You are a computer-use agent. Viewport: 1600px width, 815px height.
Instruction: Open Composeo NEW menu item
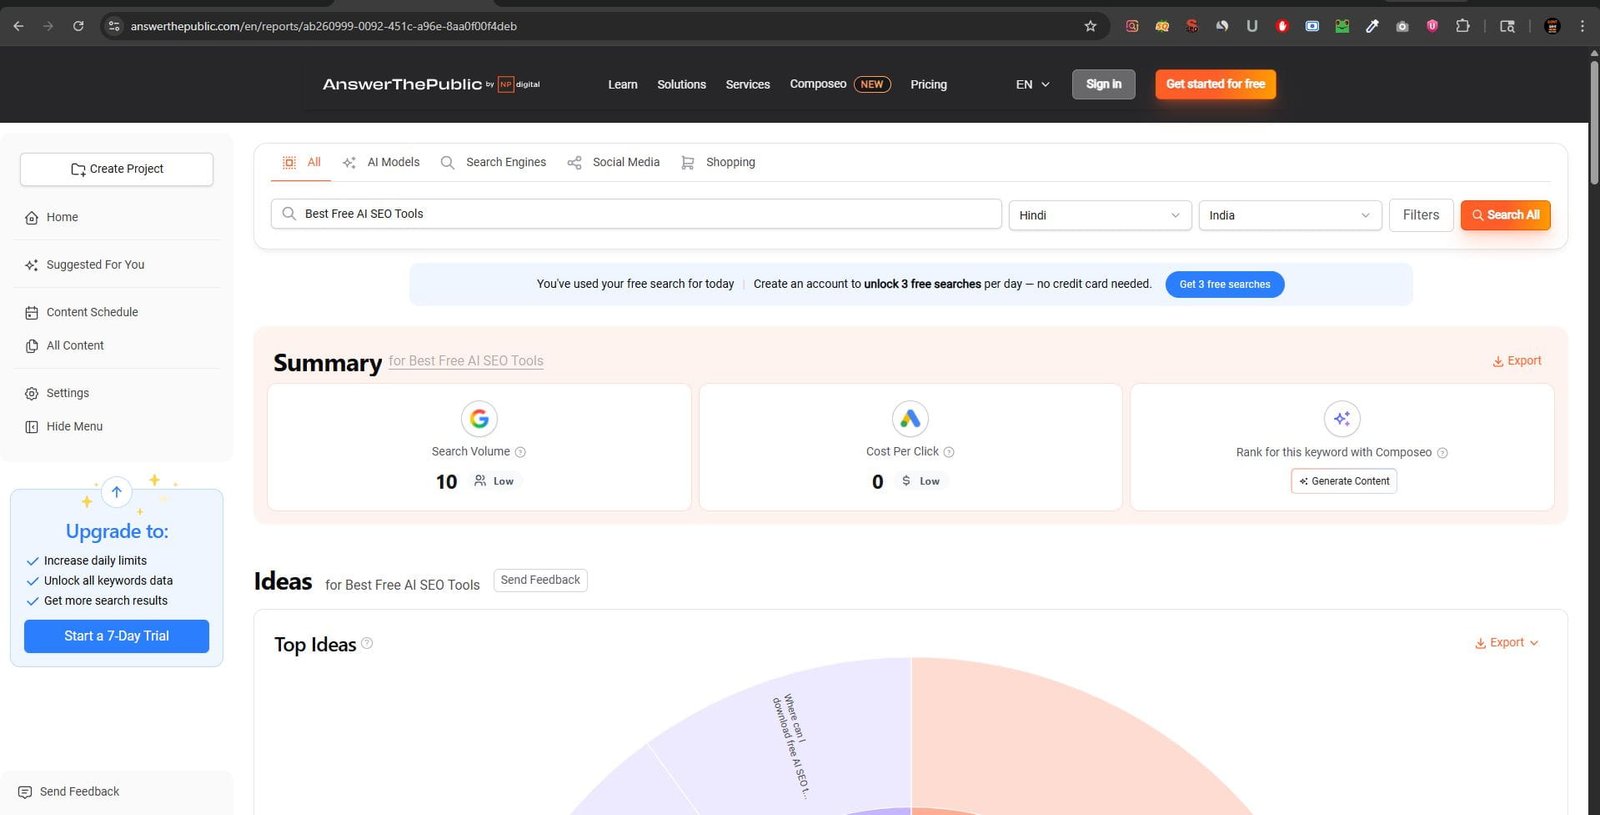[840, 84]
